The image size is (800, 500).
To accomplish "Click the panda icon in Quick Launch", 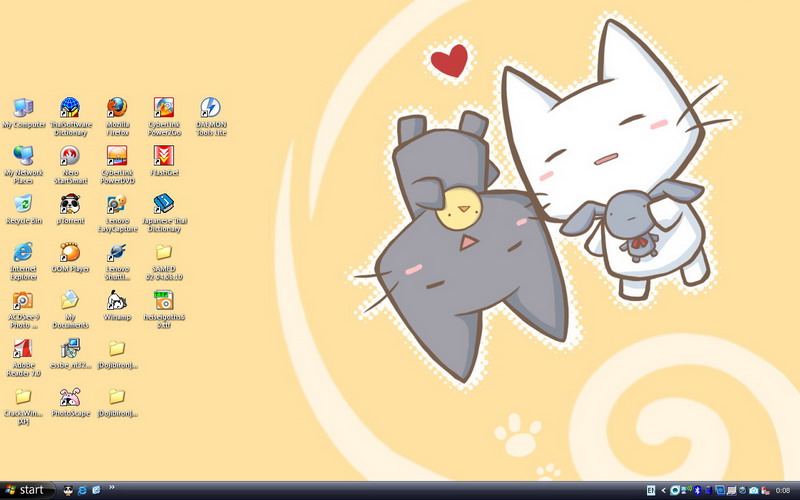I will tap(68, 491).
